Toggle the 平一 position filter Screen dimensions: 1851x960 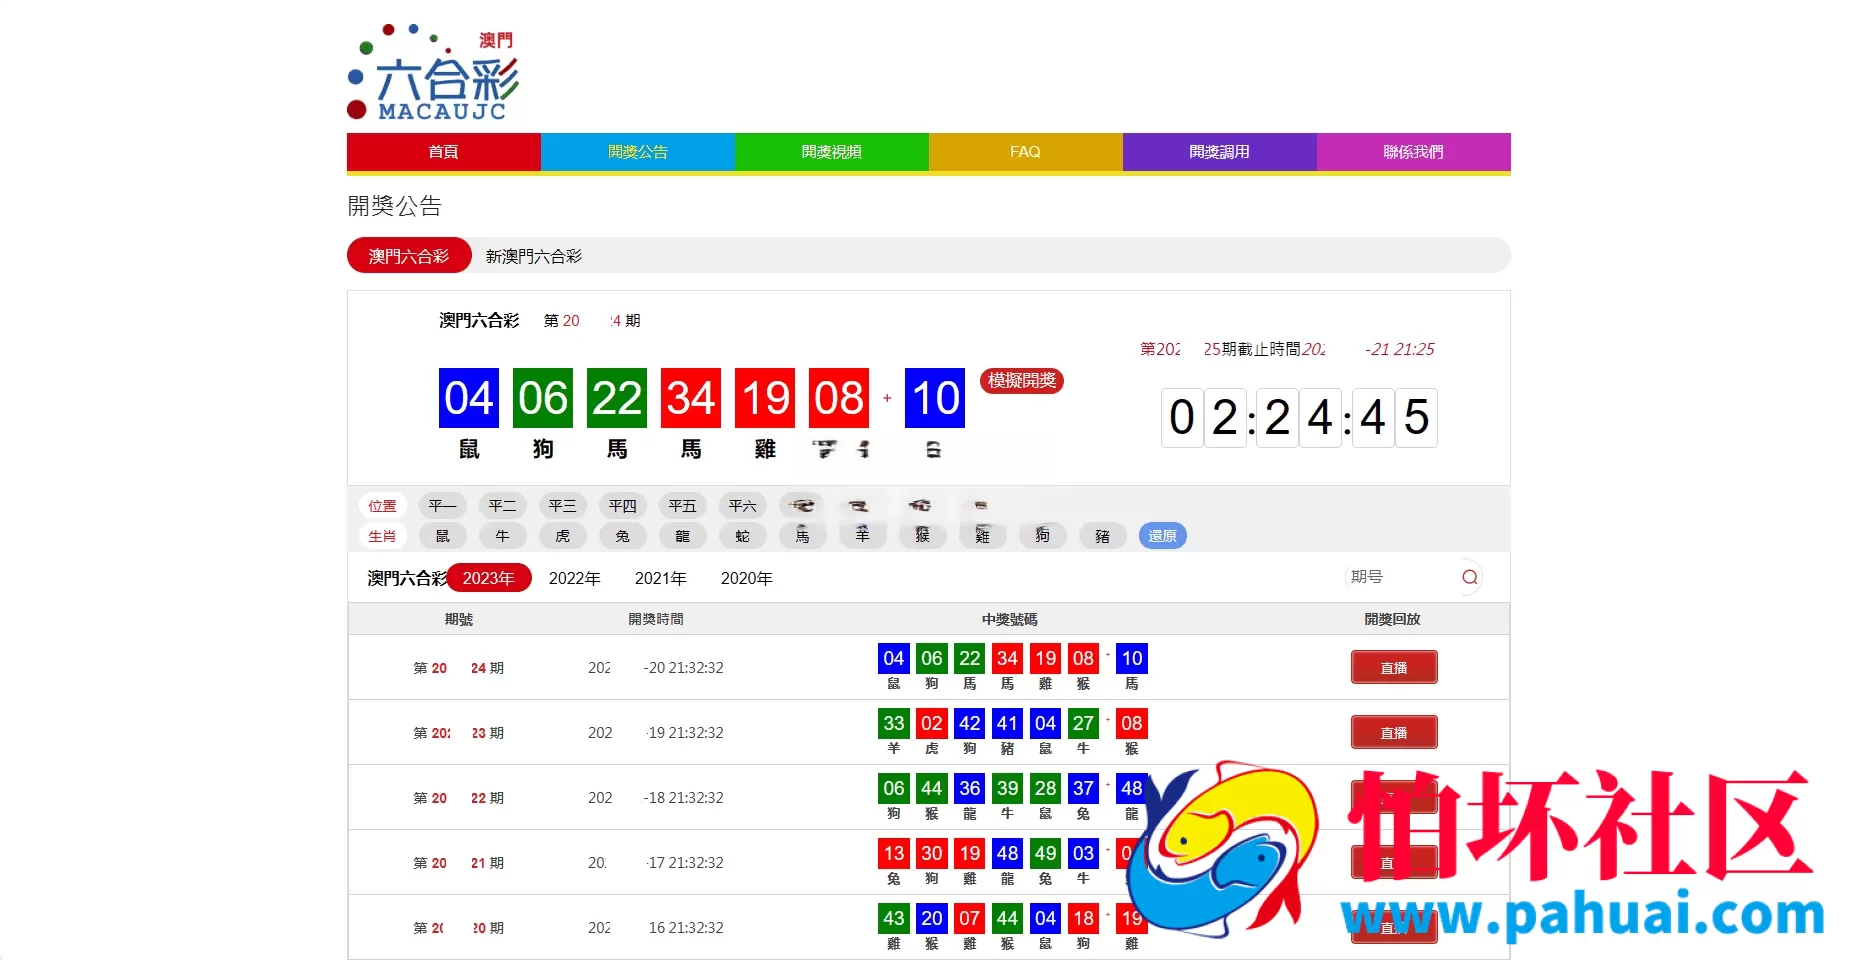pyautogui.click(x=442, y=506)
